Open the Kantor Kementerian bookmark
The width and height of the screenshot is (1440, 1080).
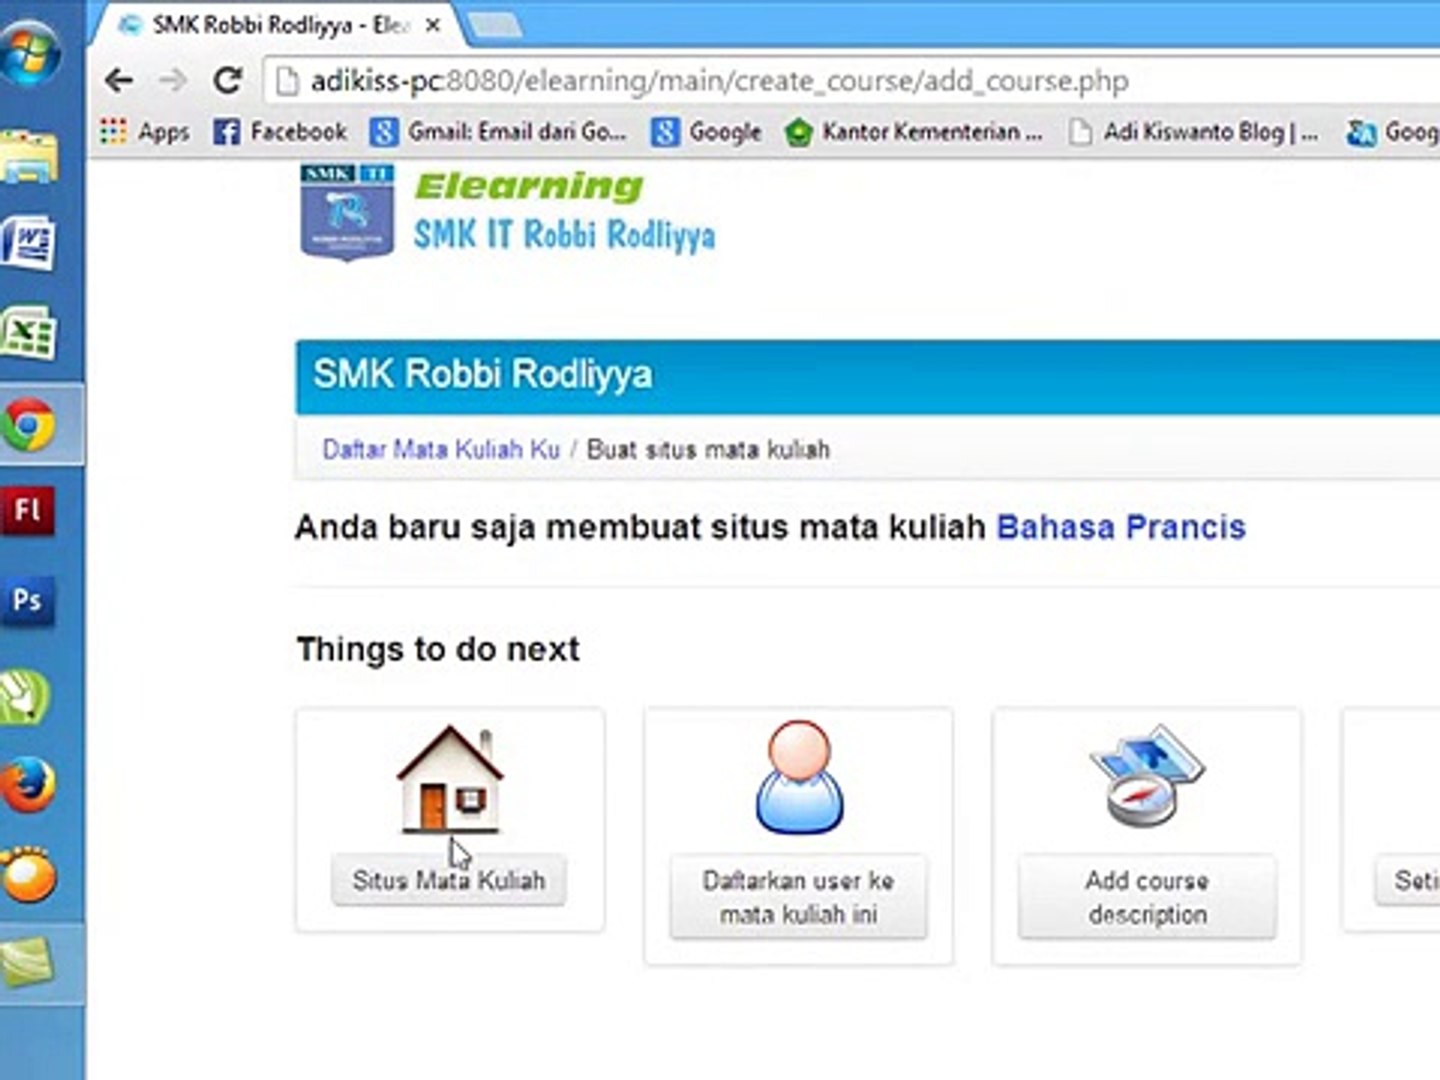tap(913, 132)
